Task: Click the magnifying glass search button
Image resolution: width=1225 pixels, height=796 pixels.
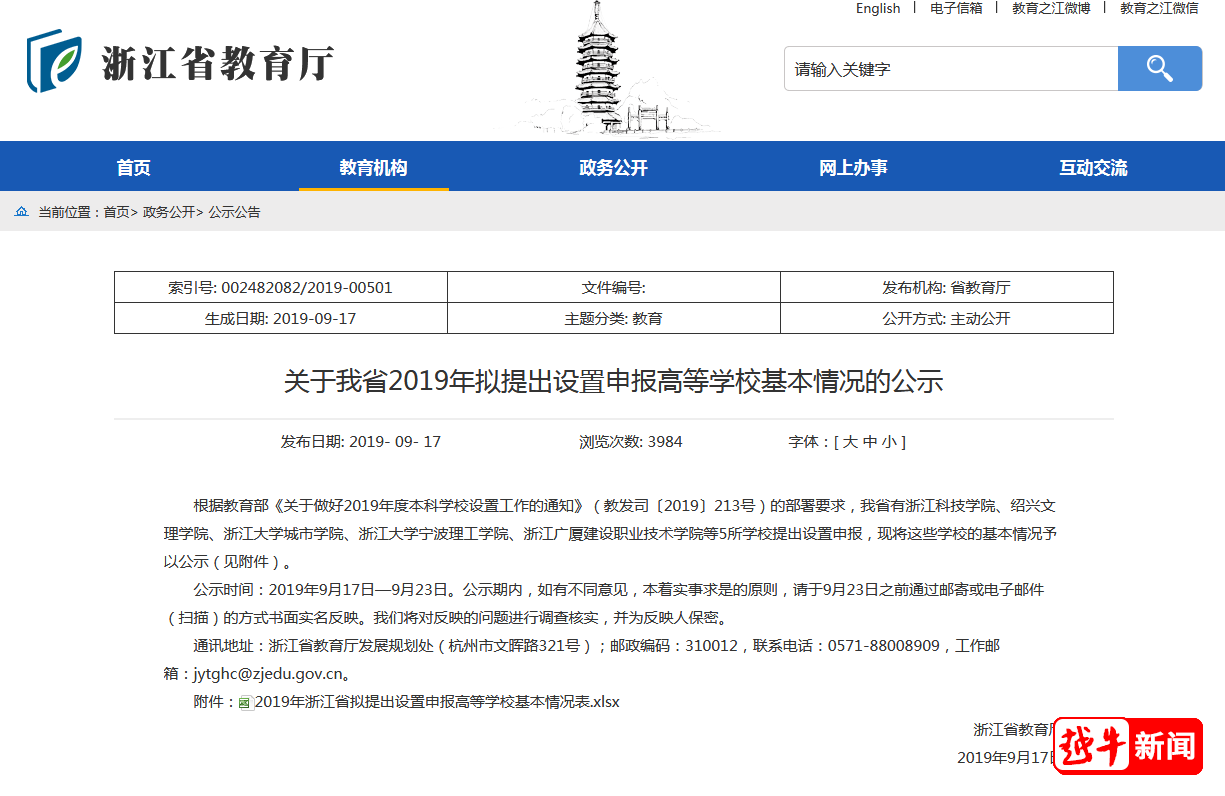Action: [x=1159, y=69]
